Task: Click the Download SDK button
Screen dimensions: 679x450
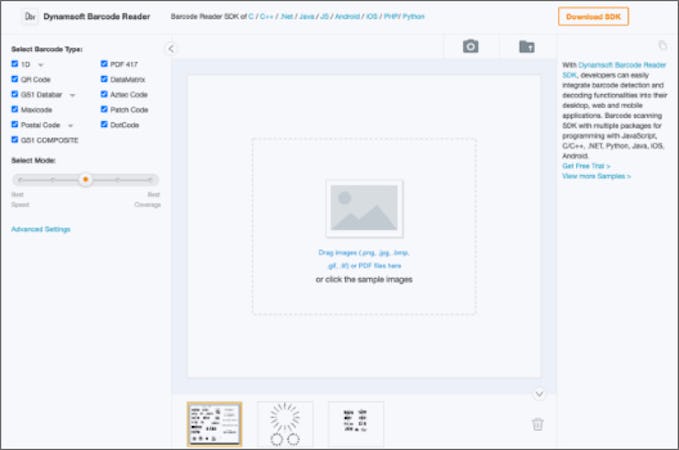Action: coord(593,17)
